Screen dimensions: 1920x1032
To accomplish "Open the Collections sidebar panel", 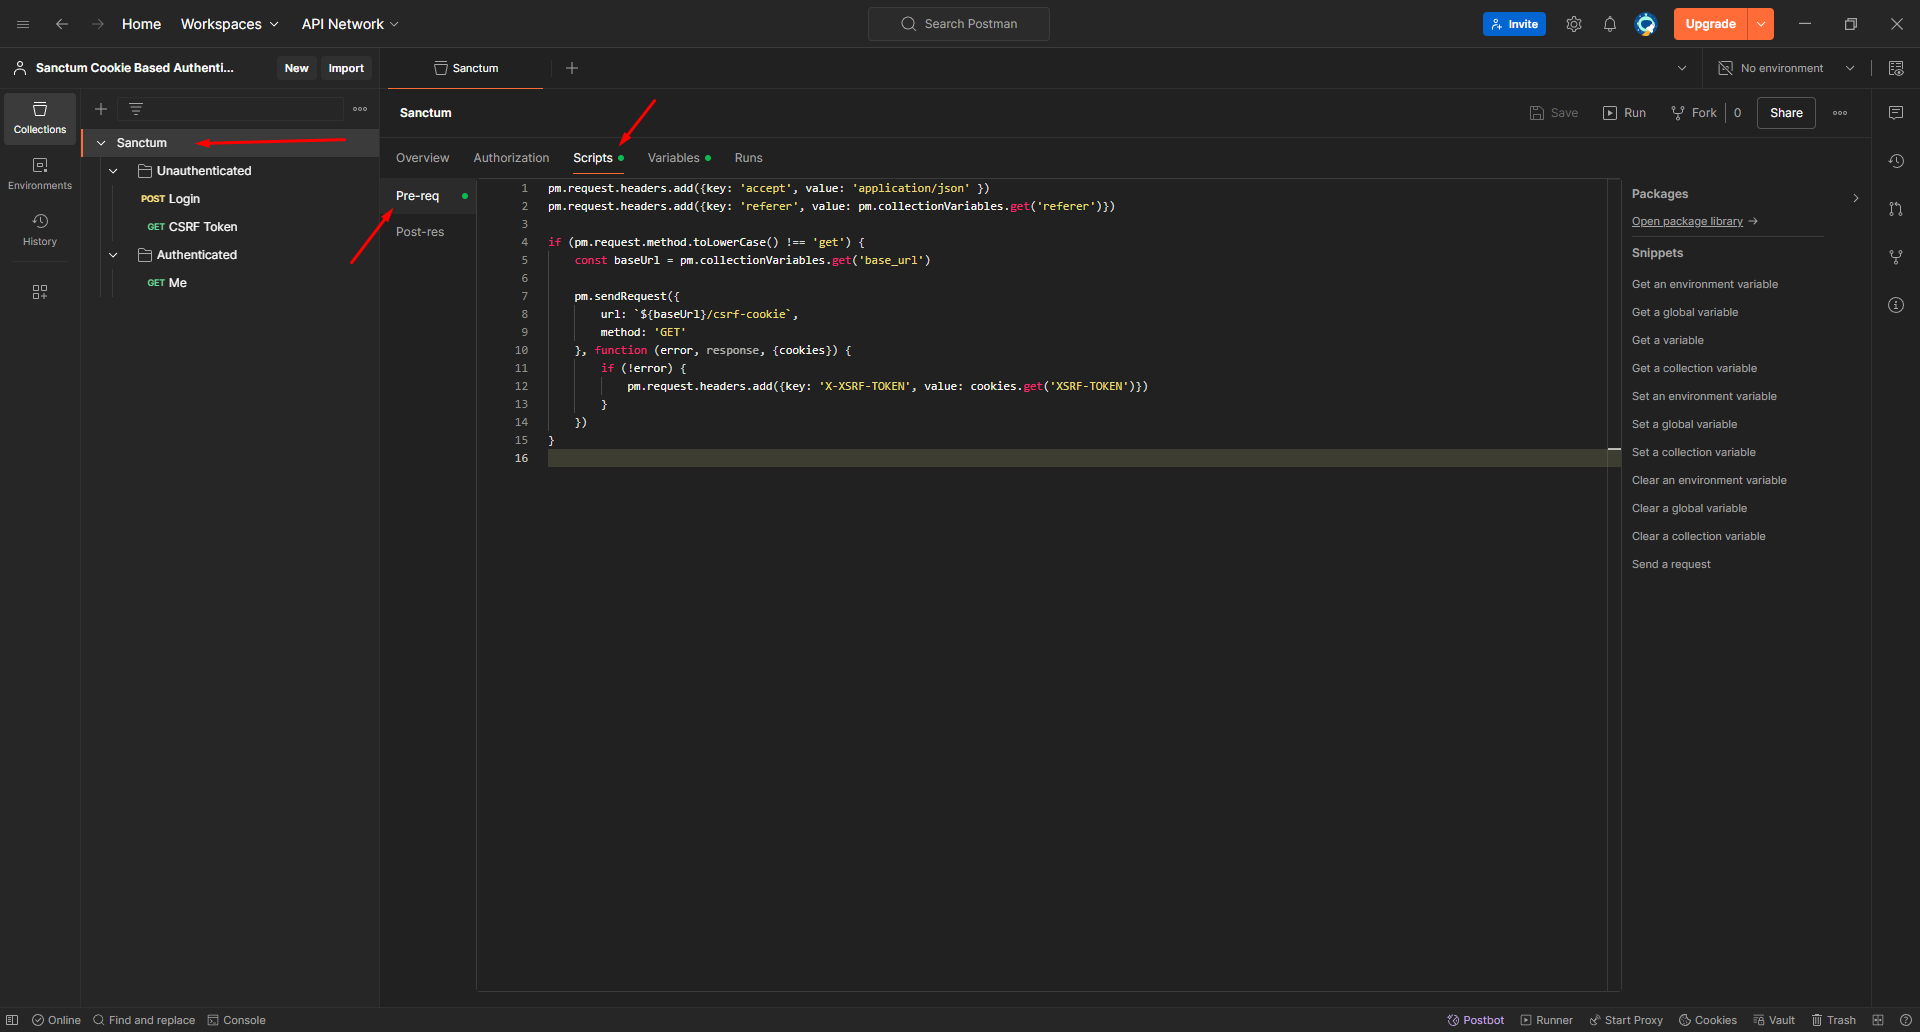I will 40,118.
